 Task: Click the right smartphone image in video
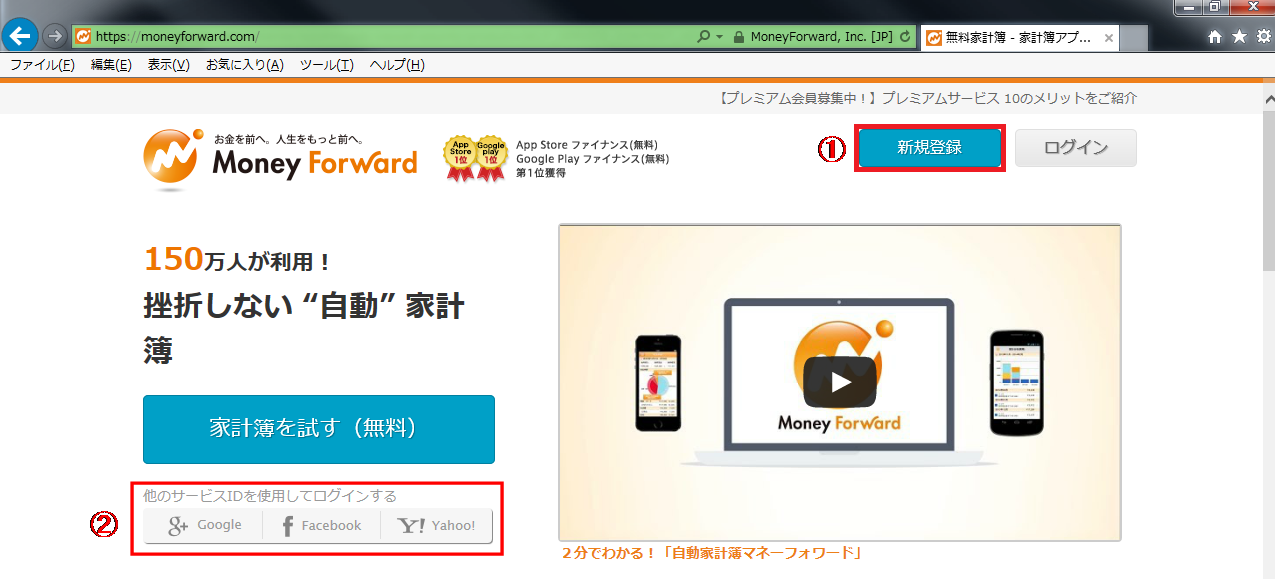click(x=1017, y=382)
